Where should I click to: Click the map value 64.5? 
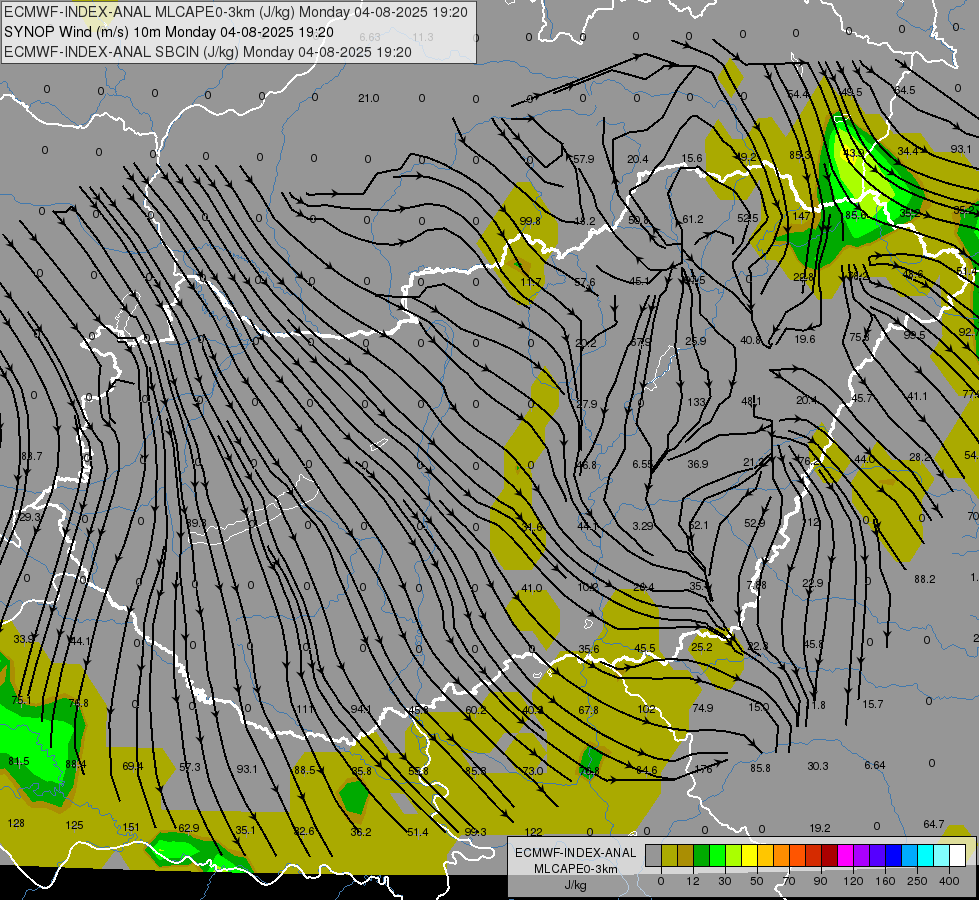pyautogui.click(x=905, y=91)
